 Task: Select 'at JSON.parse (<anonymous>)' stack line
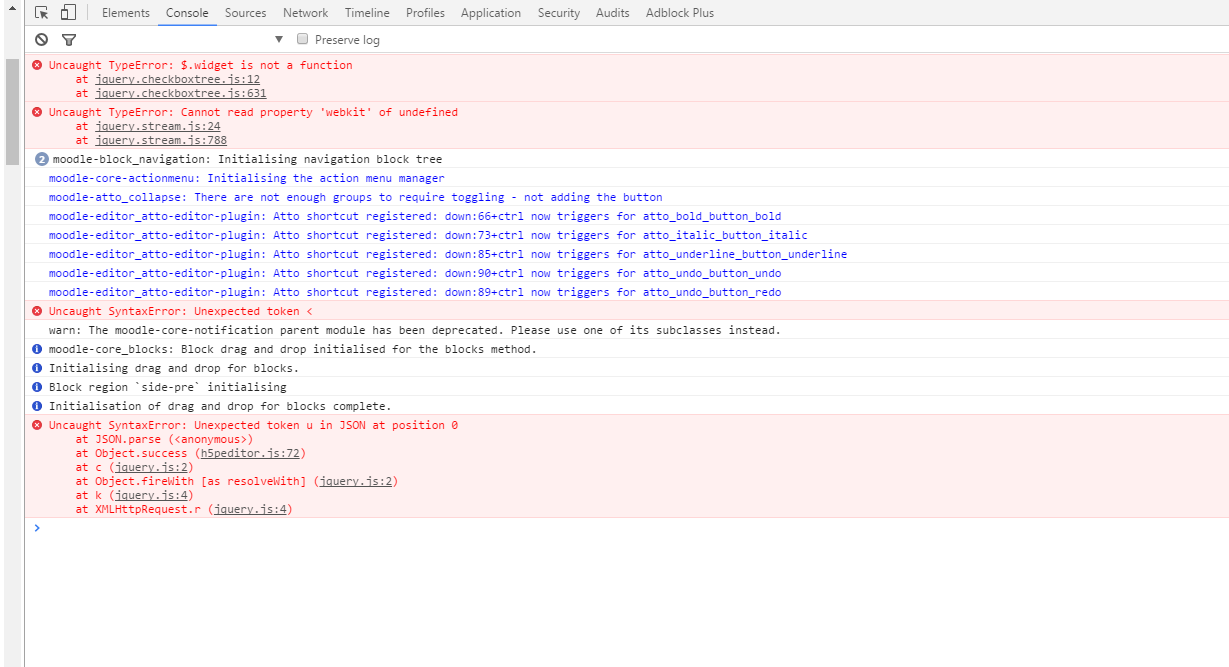pos(164,439)
